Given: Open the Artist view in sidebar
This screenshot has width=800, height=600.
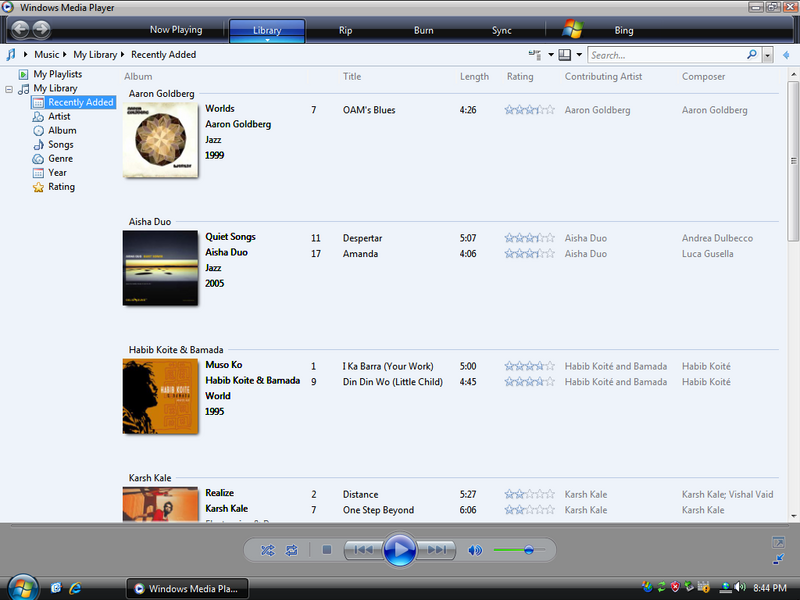Looking at the screenshot, I should [x=59, y=116].
